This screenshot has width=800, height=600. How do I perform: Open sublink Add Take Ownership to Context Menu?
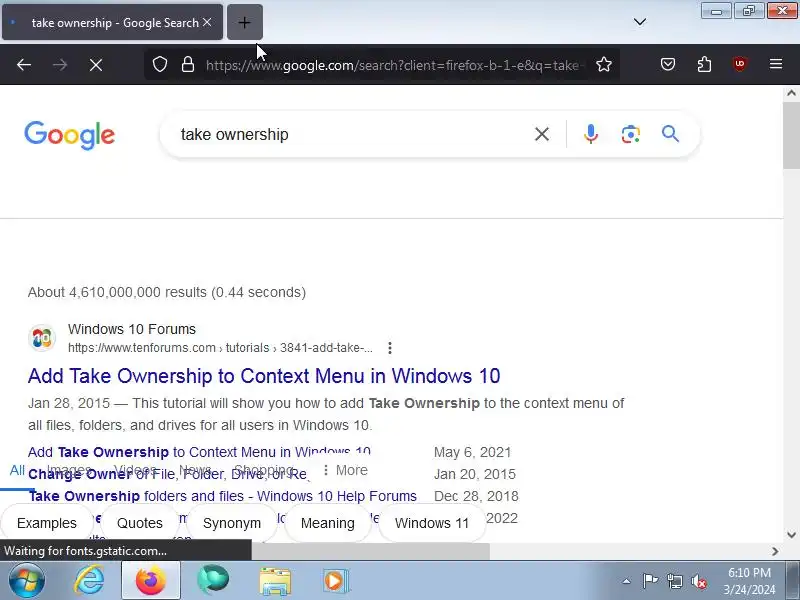199,452
